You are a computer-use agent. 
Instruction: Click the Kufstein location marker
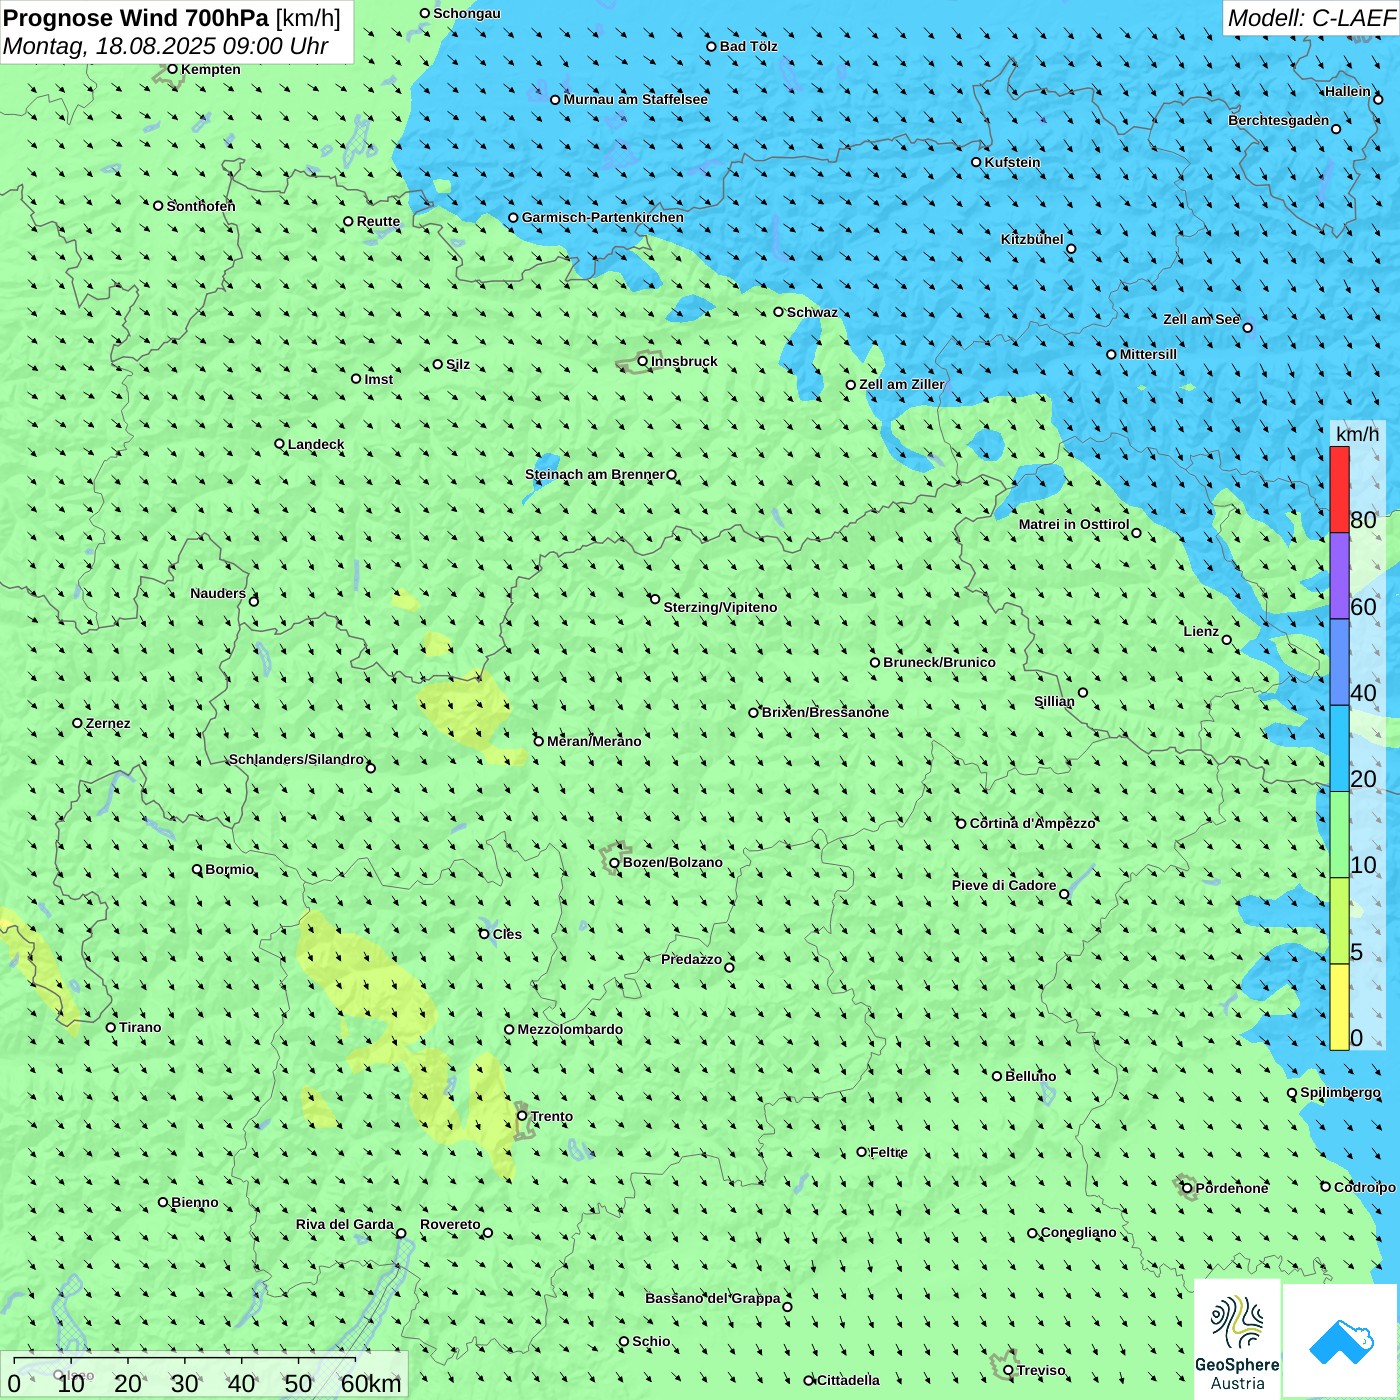point(976,162)
